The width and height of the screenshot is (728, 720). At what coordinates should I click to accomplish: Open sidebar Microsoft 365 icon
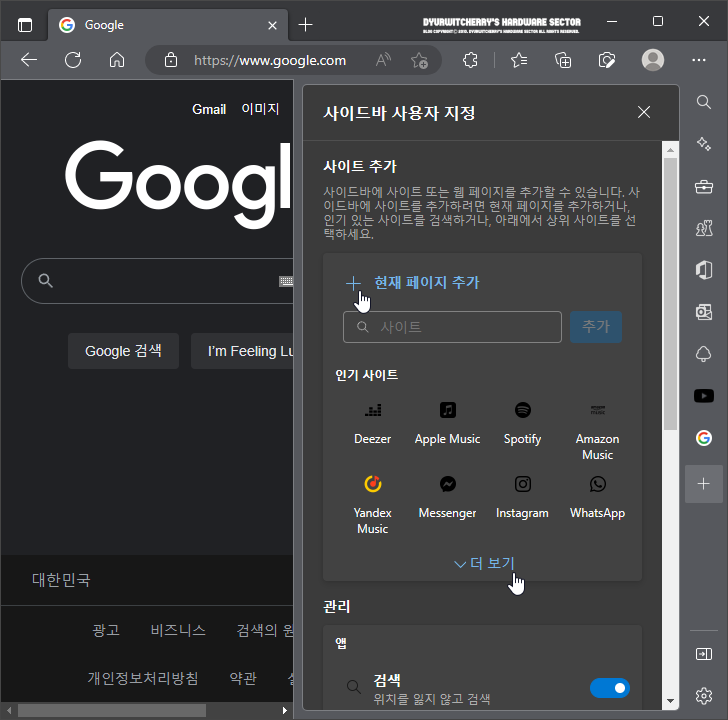[704, 270]
